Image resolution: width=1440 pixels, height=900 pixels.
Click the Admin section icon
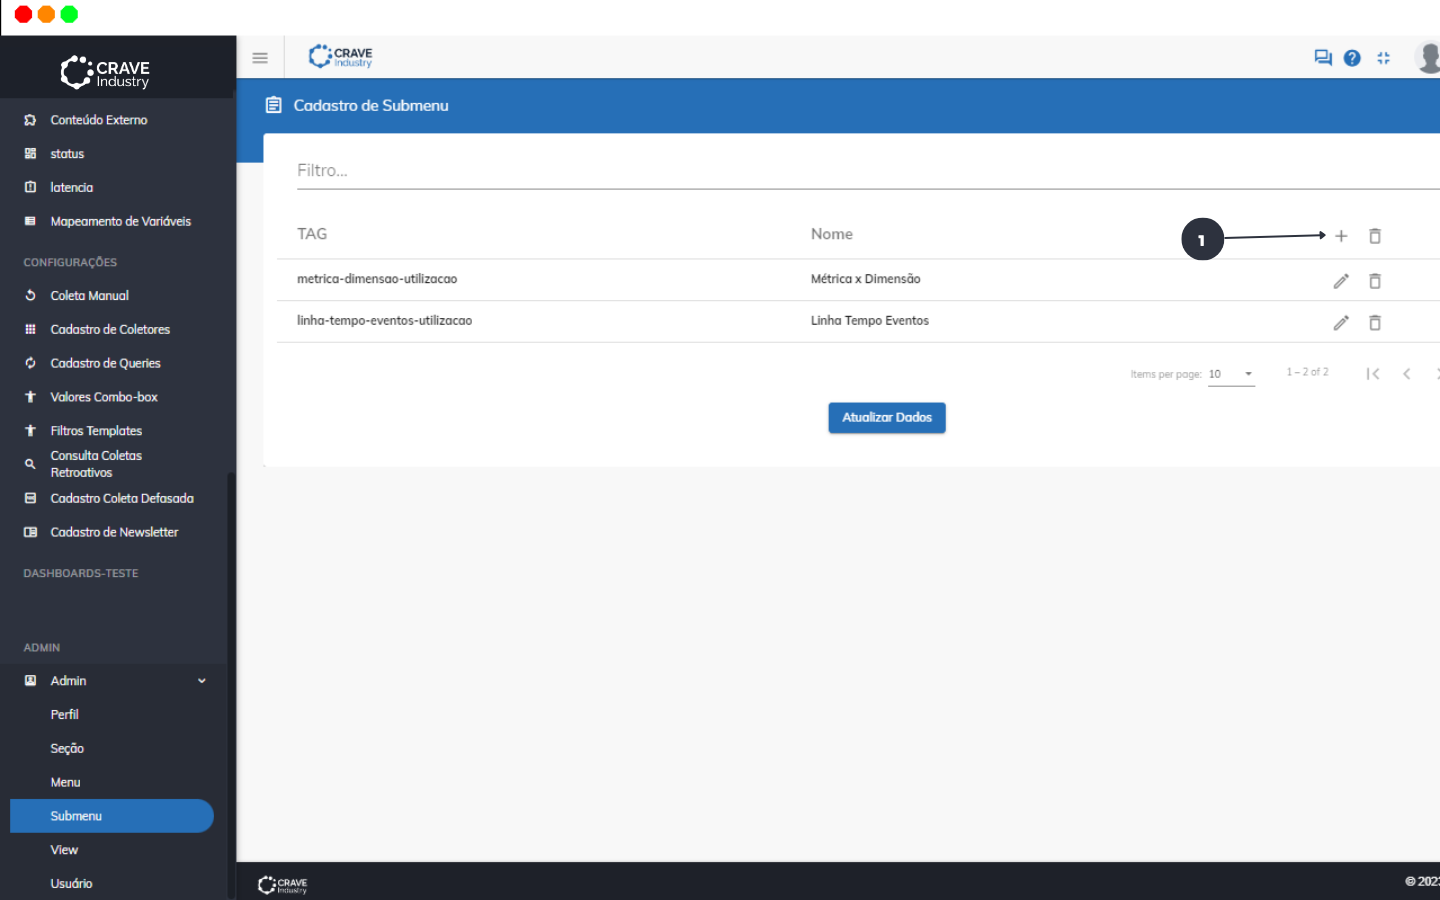[x=30, y=681]
